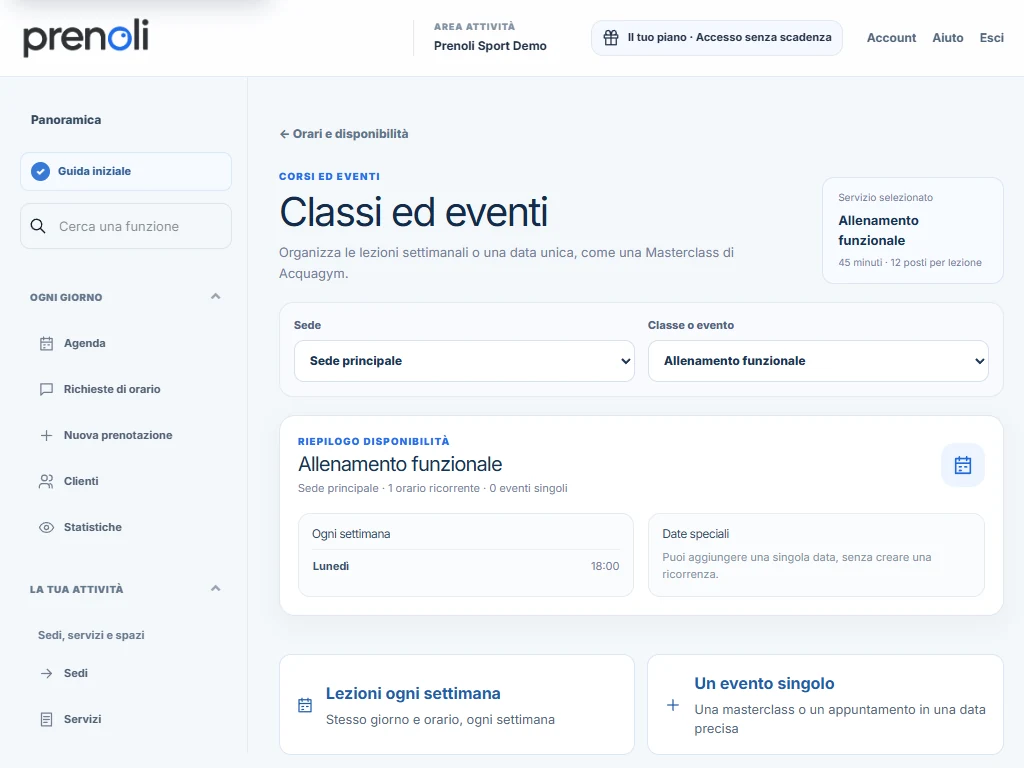Focus the Cerca una funzione search field
Screen dimensions: 1024x768
(126, 226)
